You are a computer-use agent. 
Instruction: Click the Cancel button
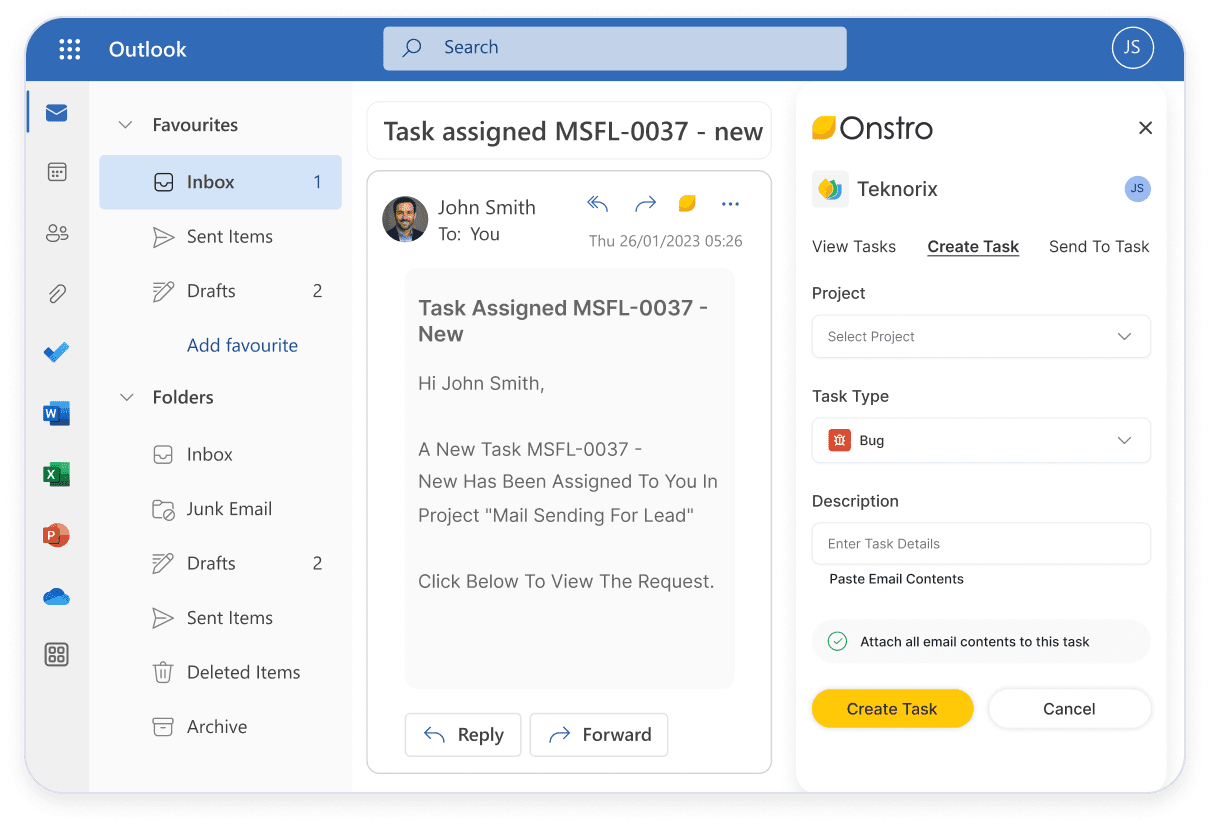point(1069,708)
